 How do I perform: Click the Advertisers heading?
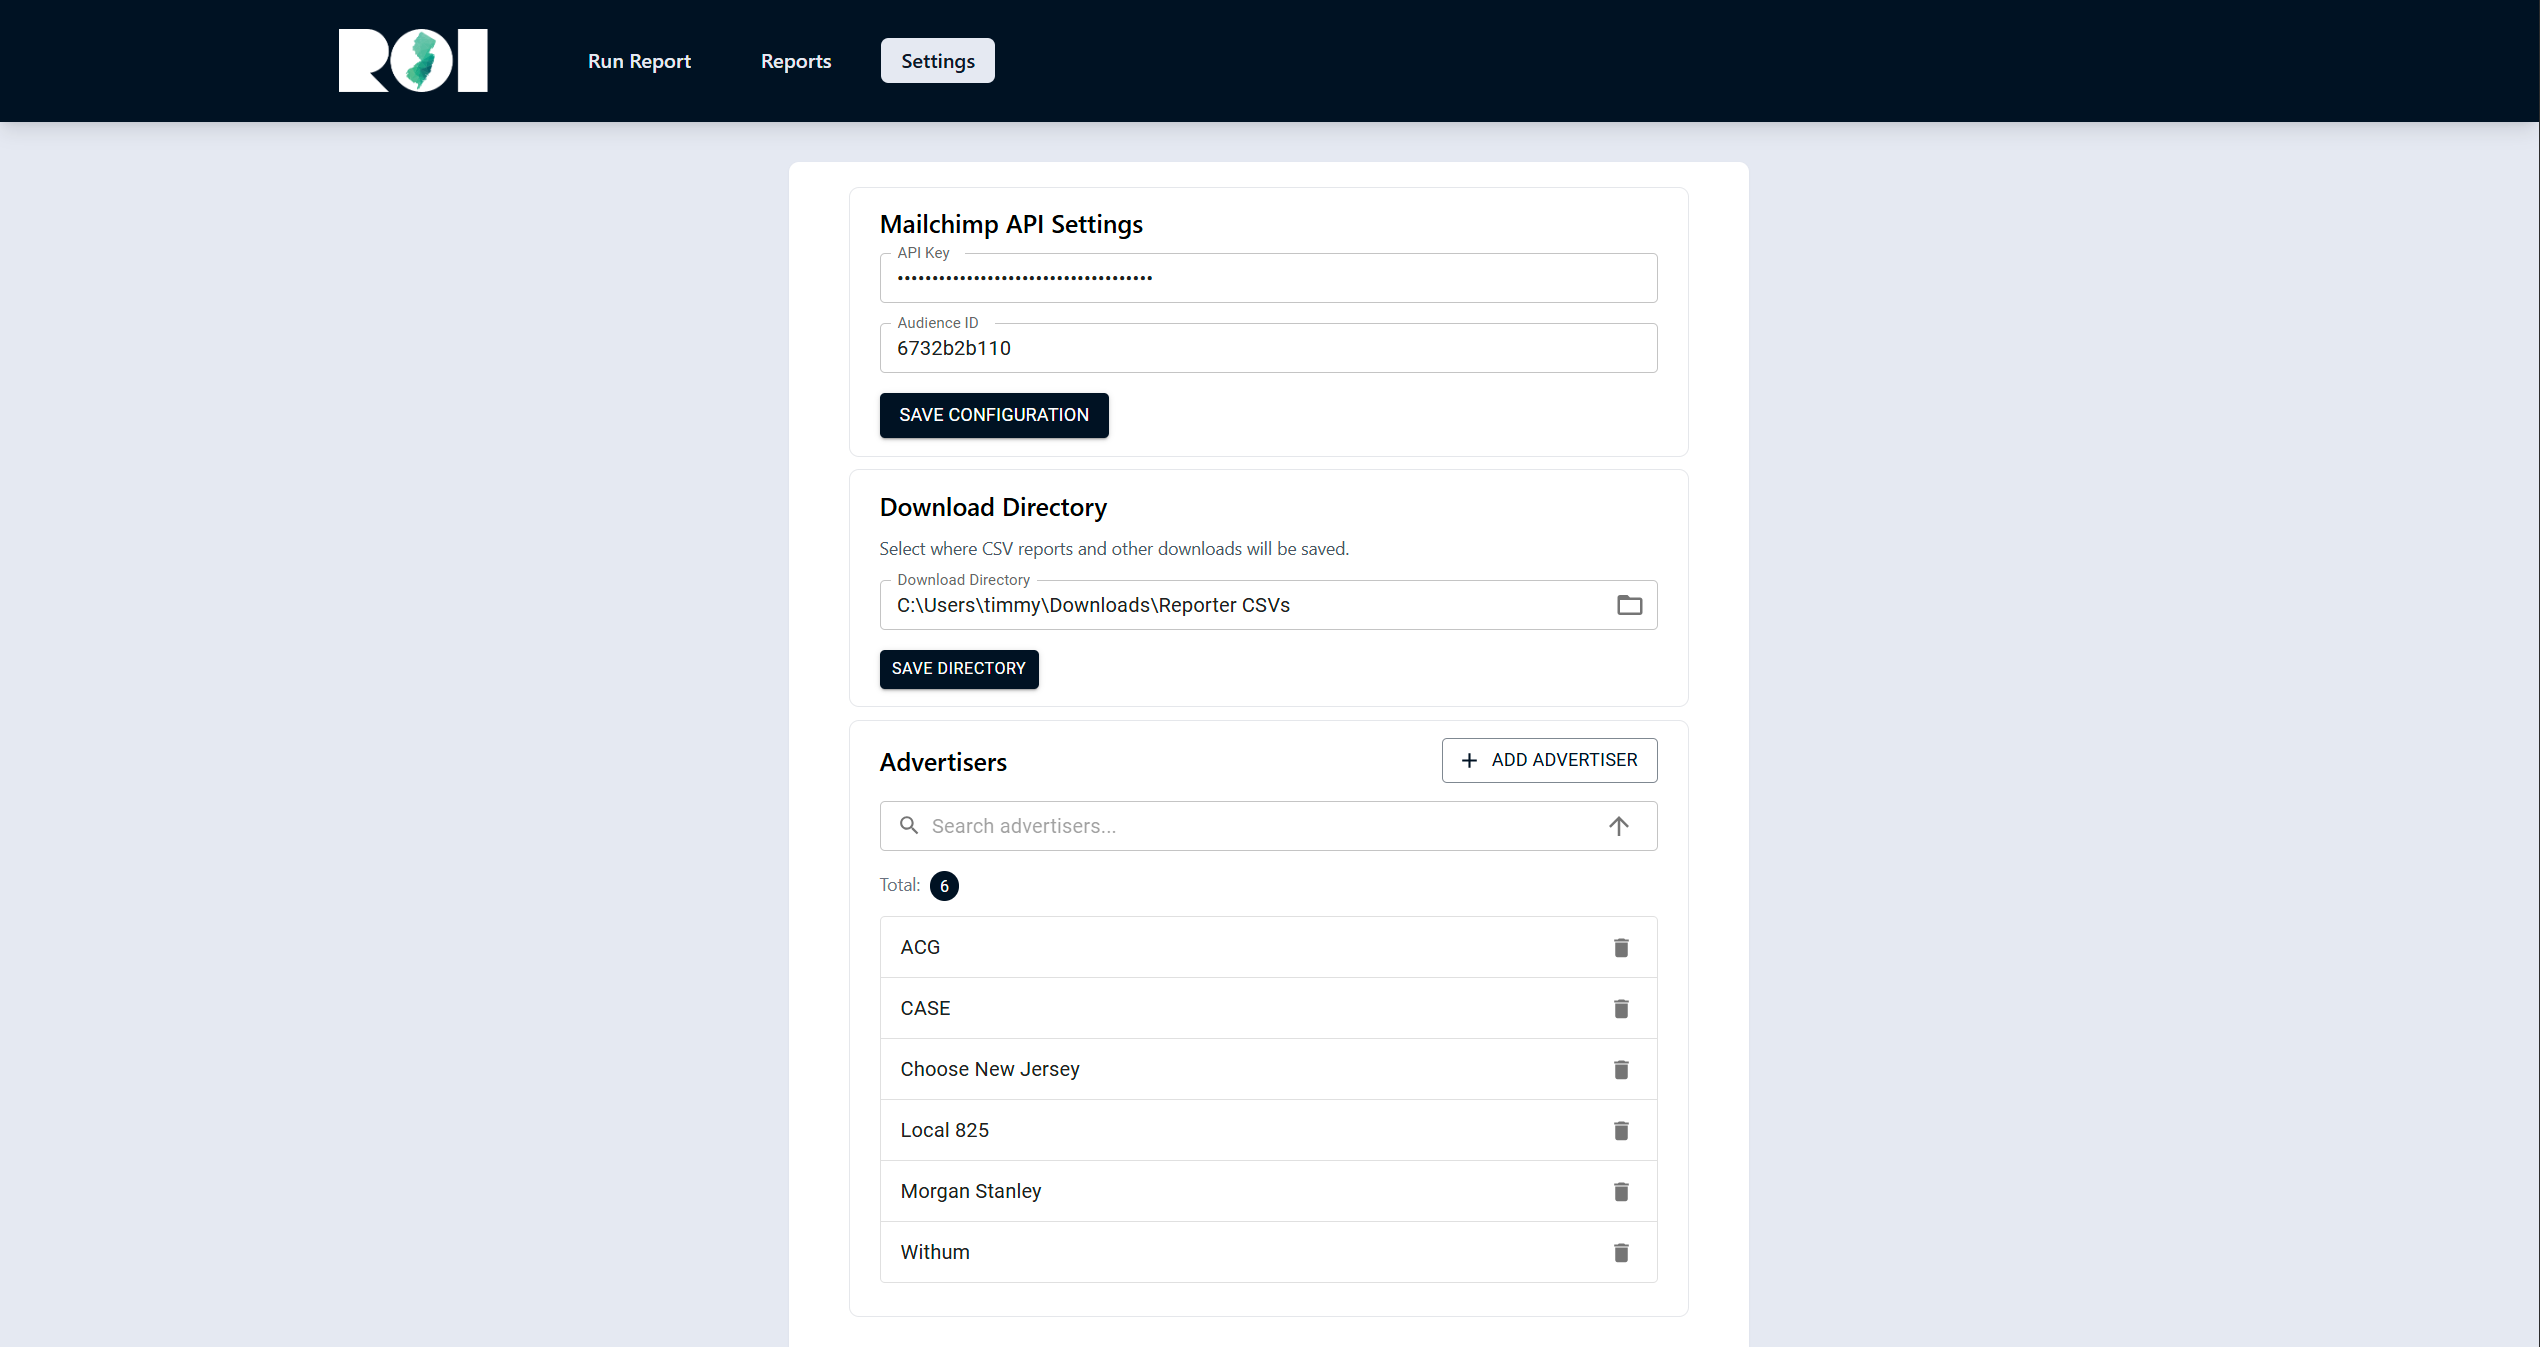point(943,762)
